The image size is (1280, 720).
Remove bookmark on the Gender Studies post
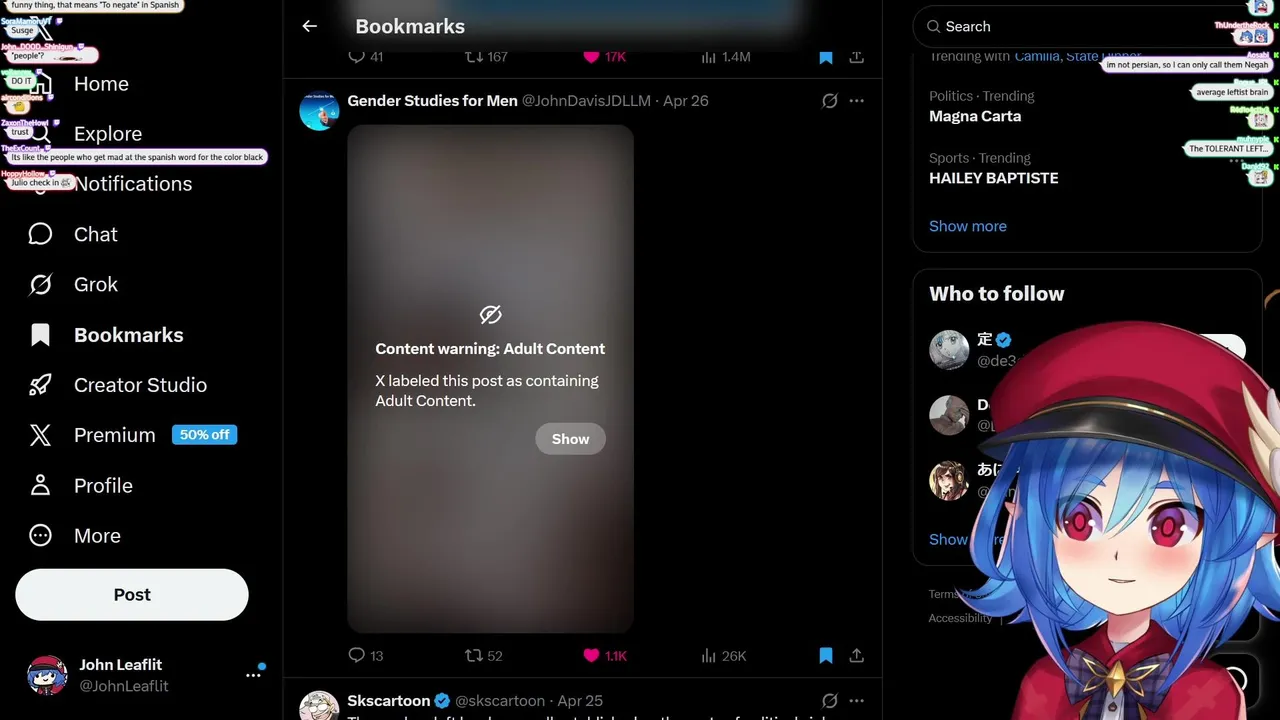pyautogui.click(x=826, y=655)
